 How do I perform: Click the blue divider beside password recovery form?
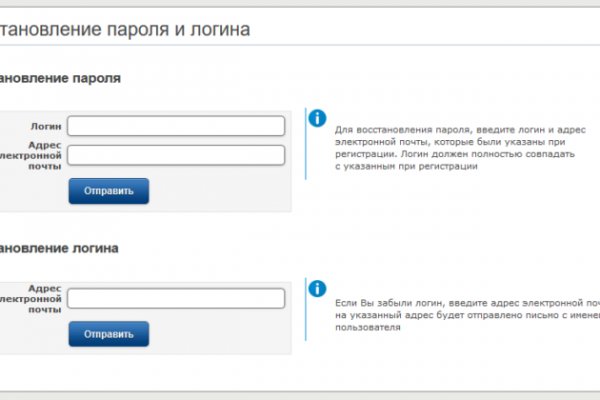click(305, 145)
